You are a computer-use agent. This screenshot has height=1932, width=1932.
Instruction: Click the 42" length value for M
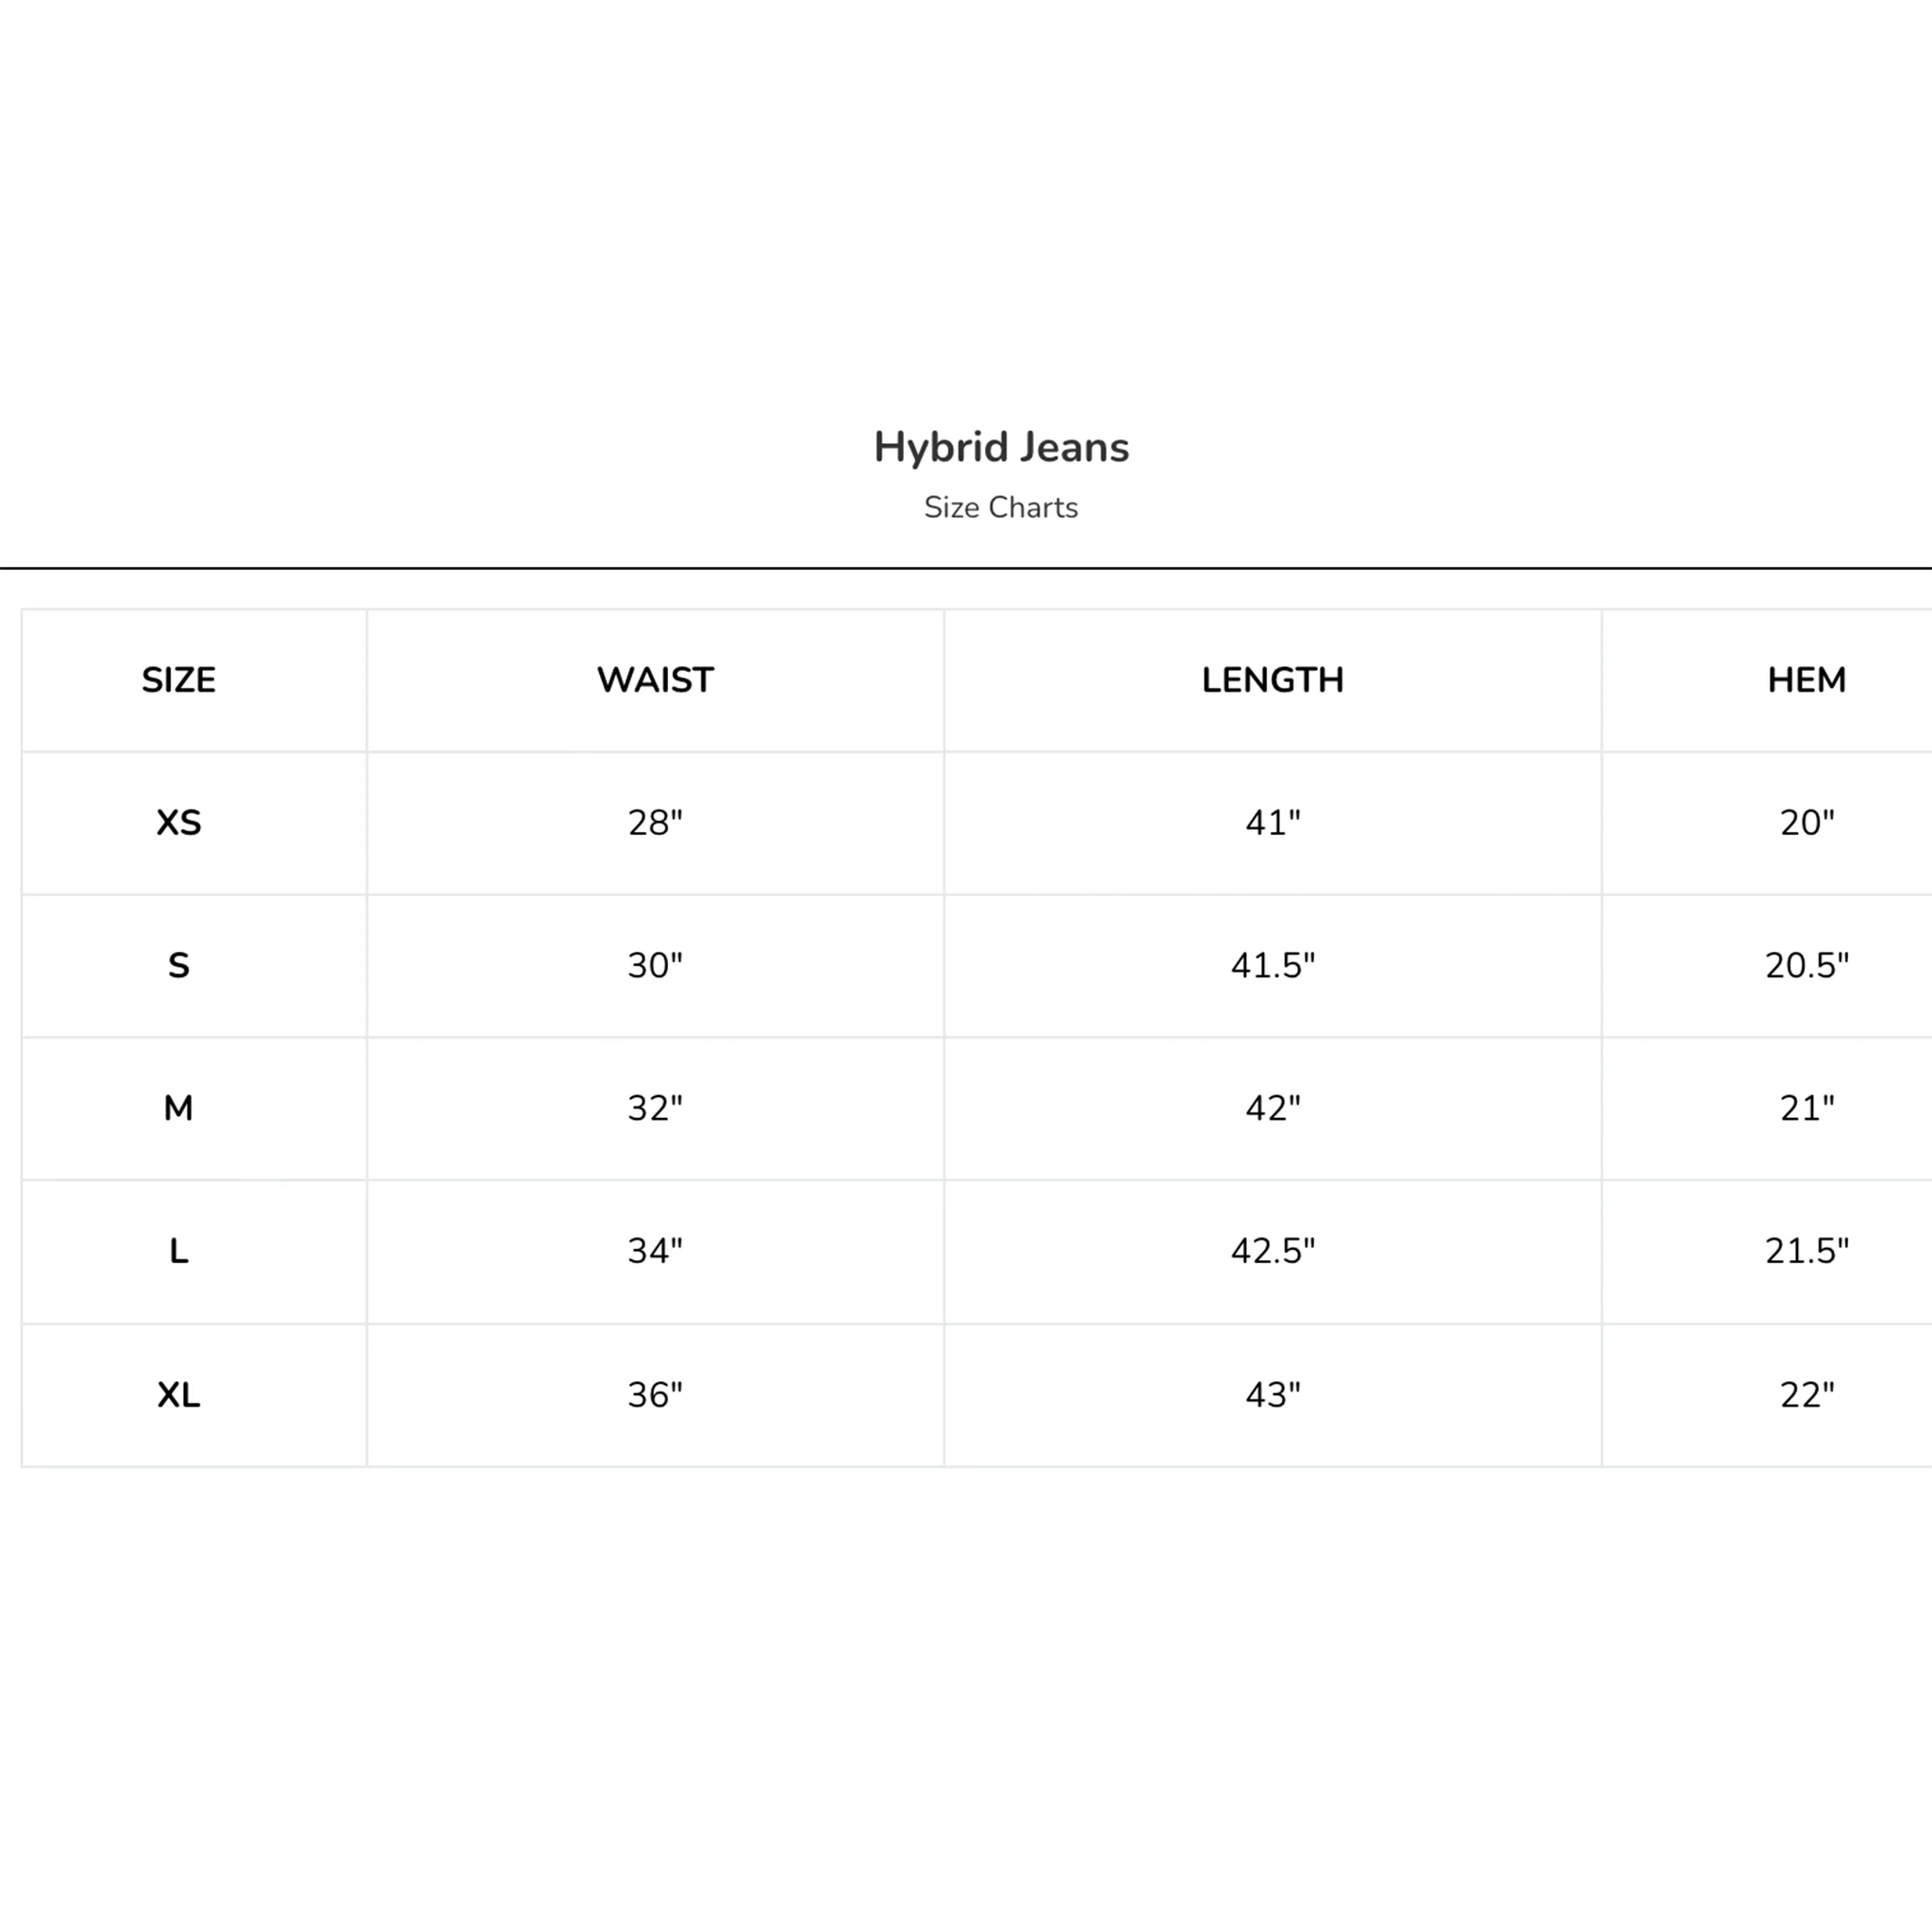(x=1273, y=1108)
